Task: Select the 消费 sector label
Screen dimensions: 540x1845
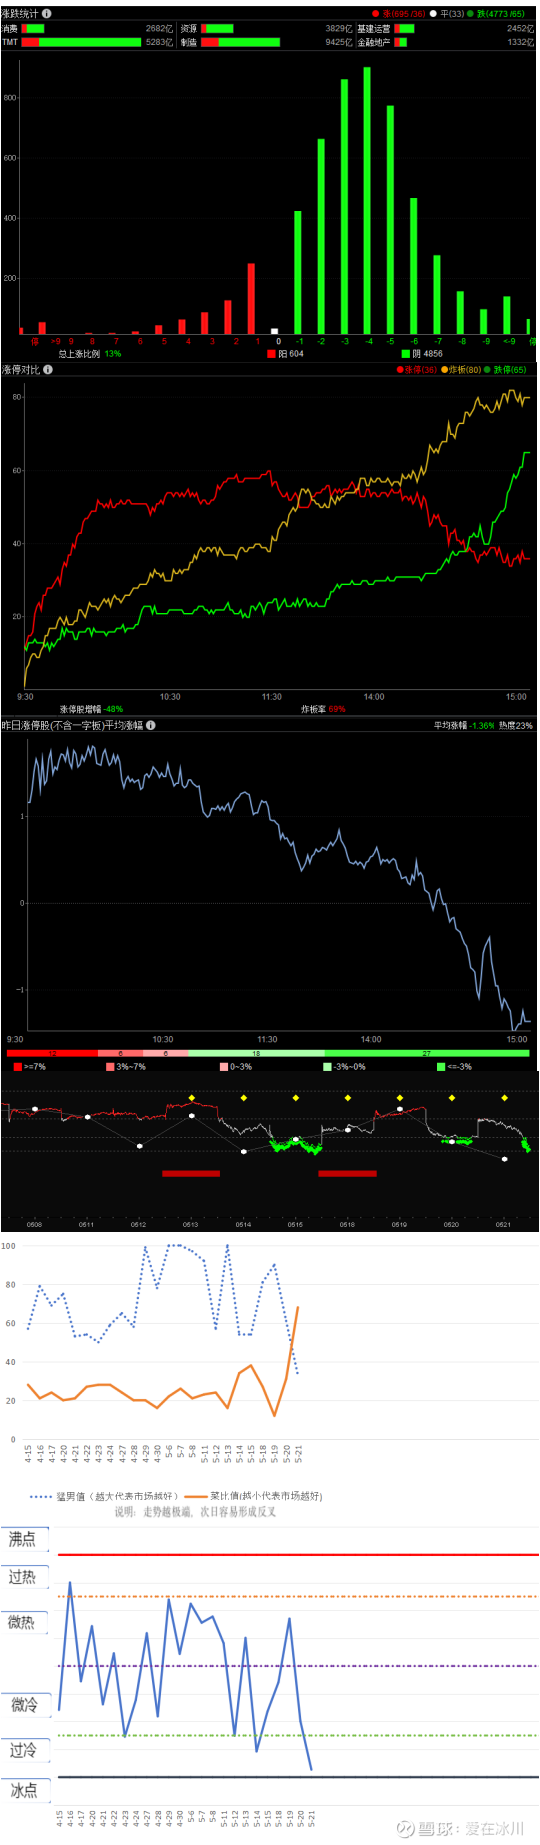Action: (x=10, y=29)
